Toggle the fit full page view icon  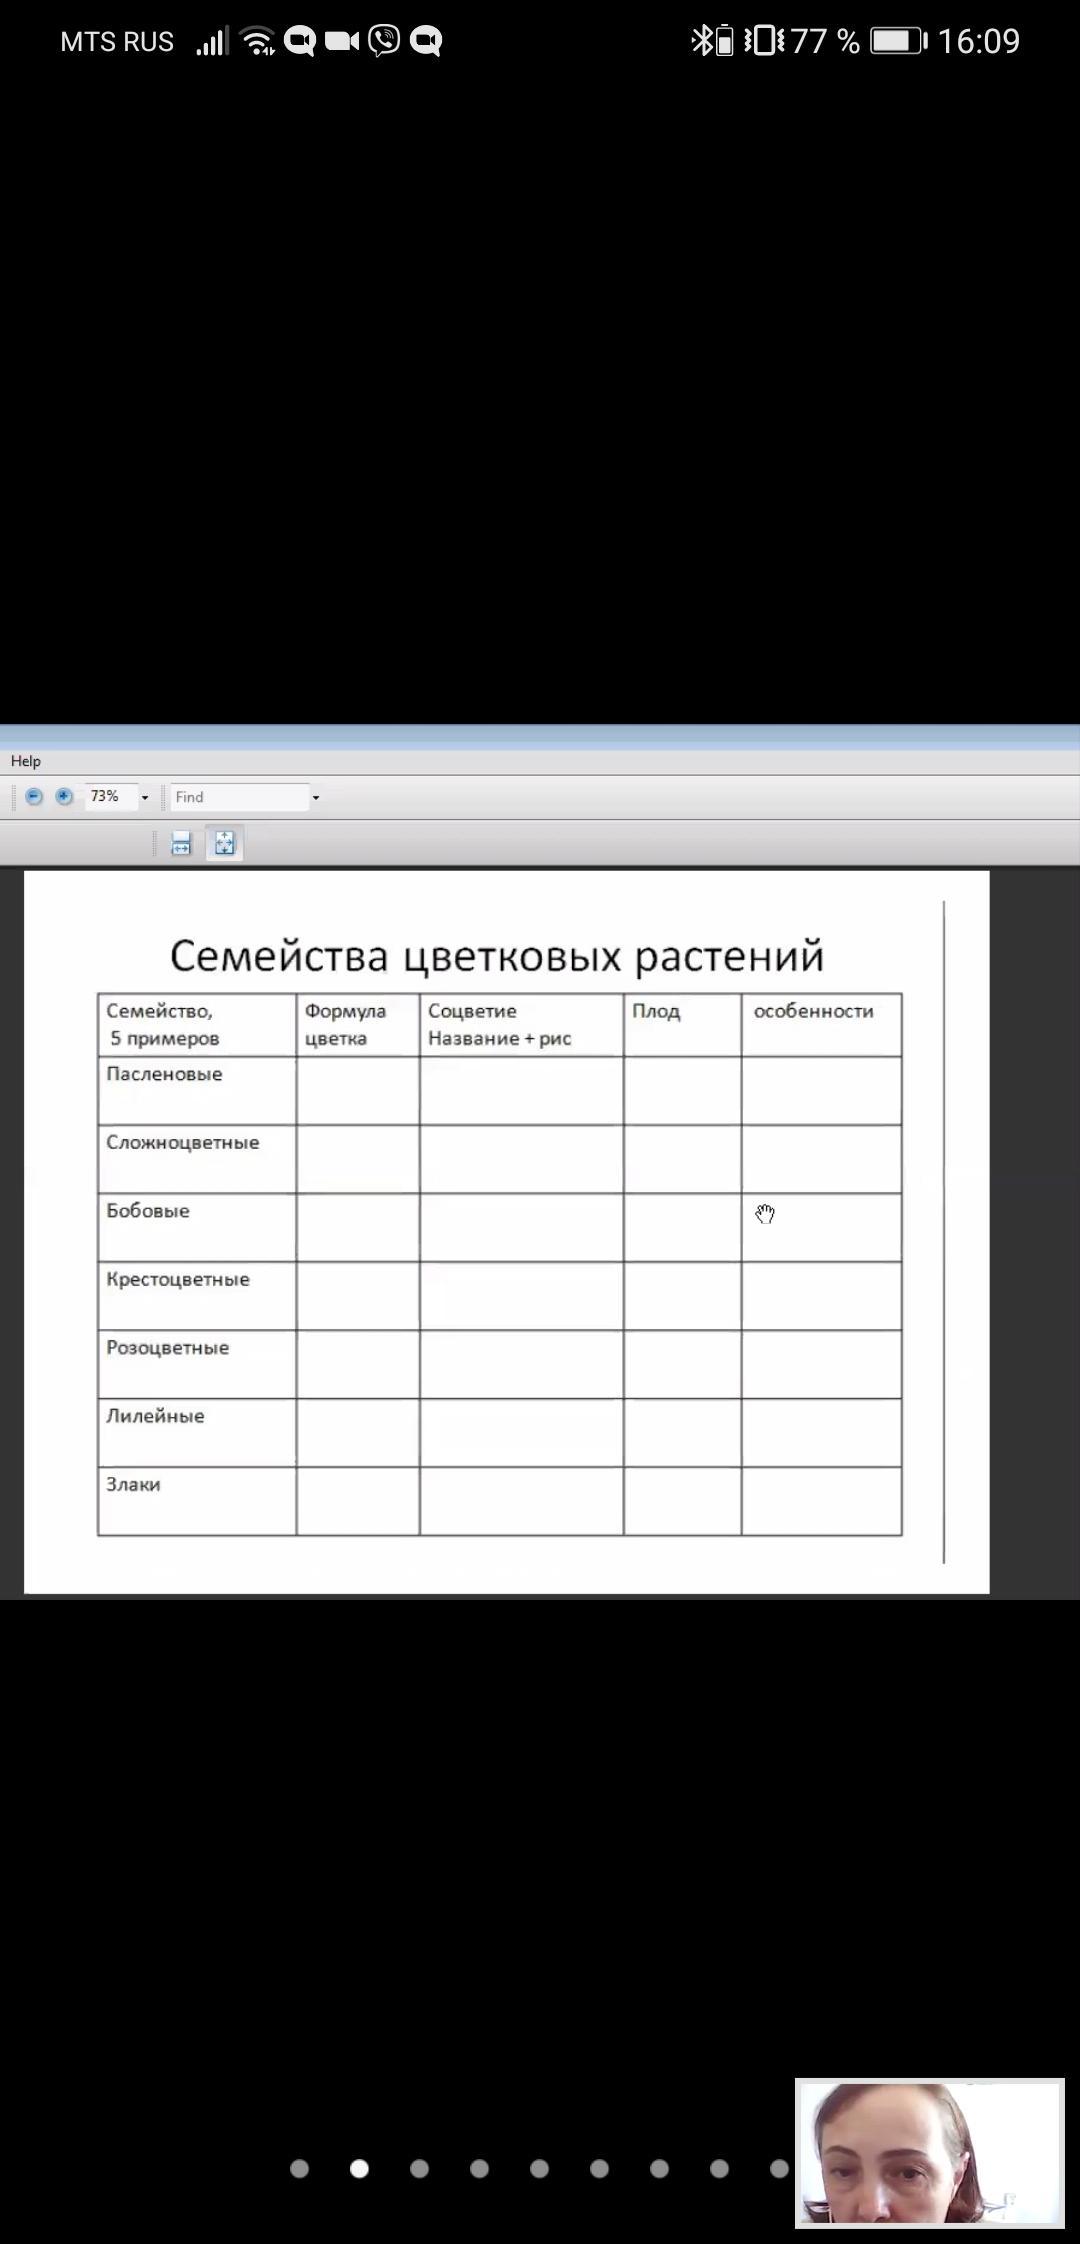click(x=224, y=844)
